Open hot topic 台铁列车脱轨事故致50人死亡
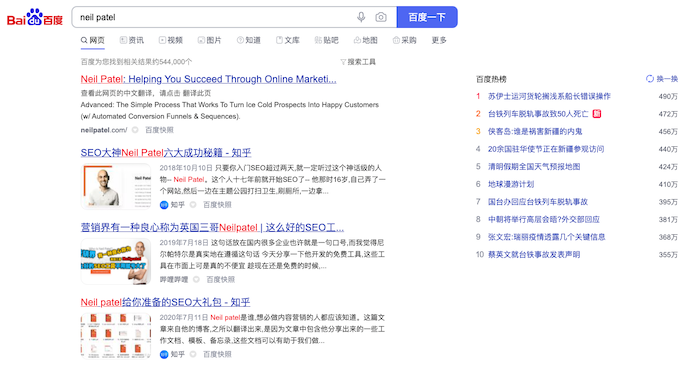The width and height of the screenshot is (700, 365). (x=538, y=114)
